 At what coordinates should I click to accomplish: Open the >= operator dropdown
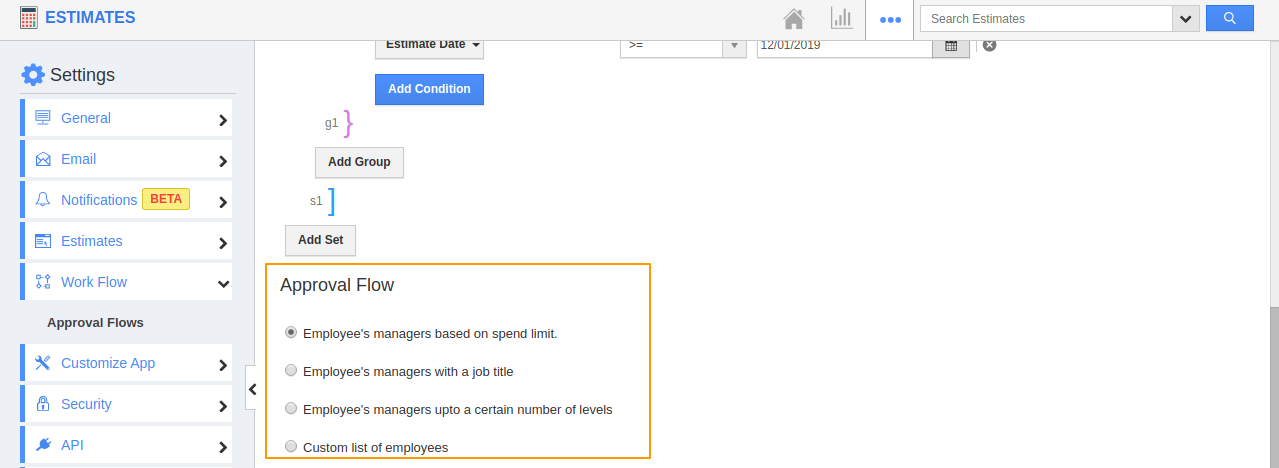pos(683,46)
